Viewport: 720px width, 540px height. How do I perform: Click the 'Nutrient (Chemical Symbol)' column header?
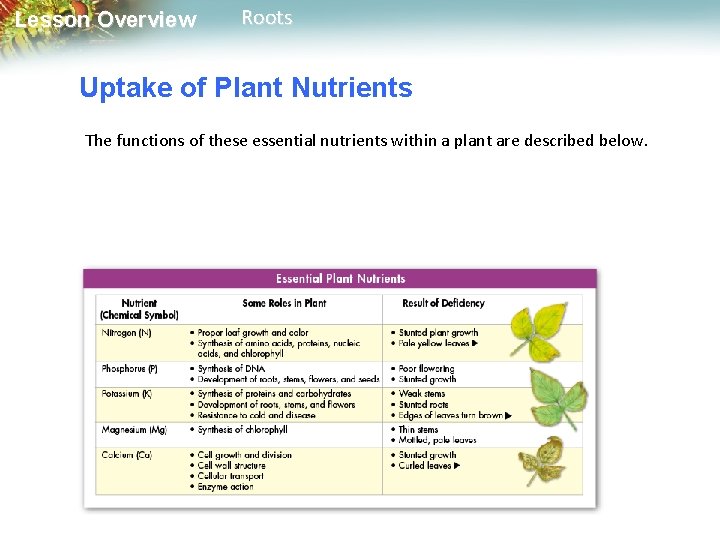pyautogui.click(x=139, y=309)
